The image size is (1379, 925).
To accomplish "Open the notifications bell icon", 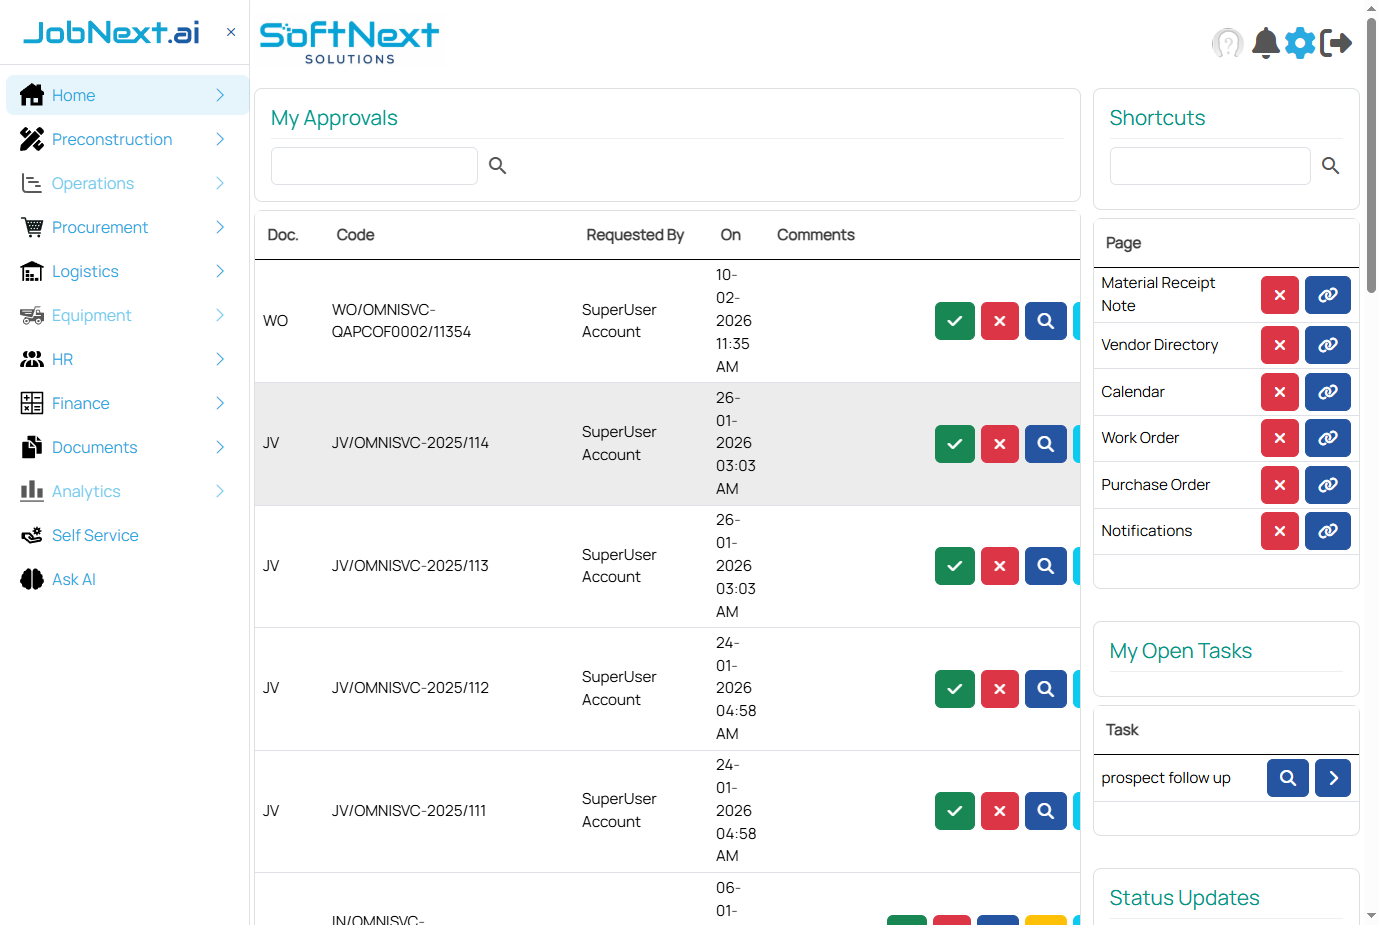I will pyautogui.click(x=1264, y=43).
